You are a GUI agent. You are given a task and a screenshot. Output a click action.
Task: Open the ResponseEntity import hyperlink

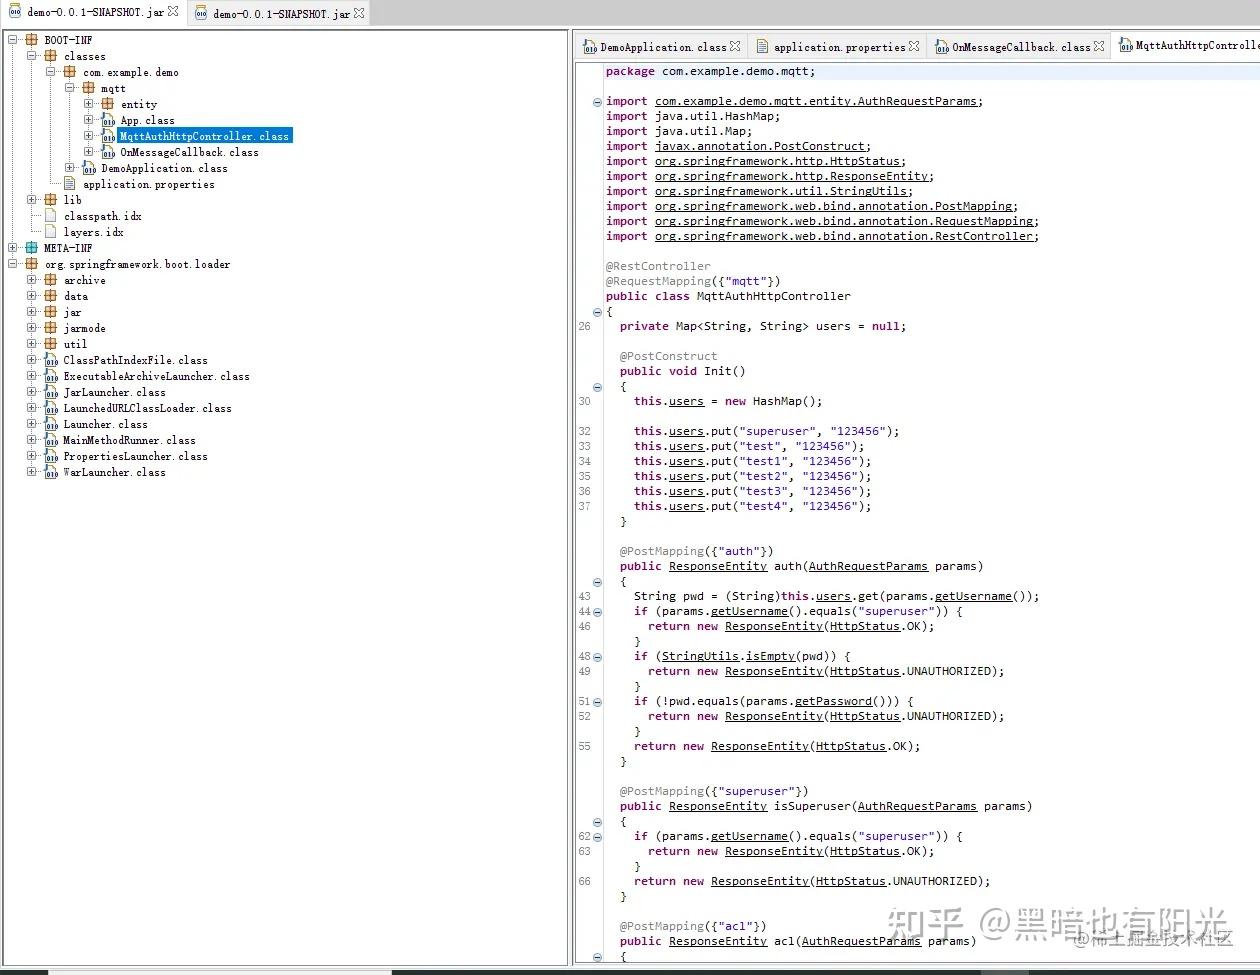[x=794, y=176]
